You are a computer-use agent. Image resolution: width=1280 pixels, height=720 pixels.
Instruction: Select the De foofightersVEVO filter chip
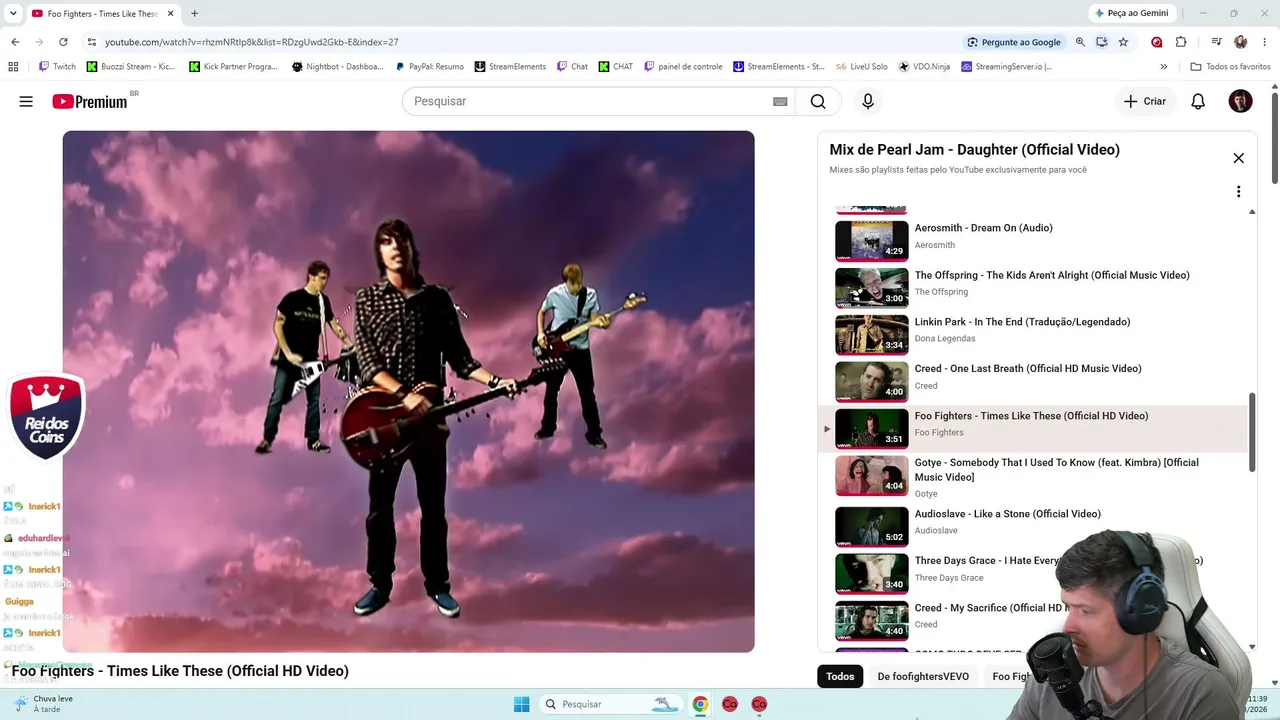pos(923,677)
